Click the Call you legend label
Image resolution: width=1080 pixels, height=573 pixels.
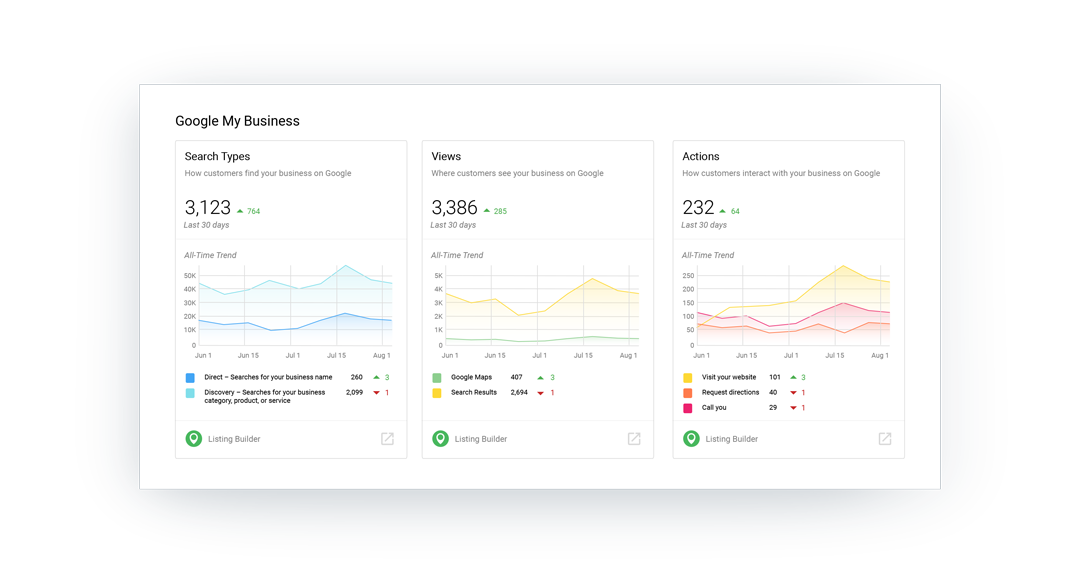point(714,408)
